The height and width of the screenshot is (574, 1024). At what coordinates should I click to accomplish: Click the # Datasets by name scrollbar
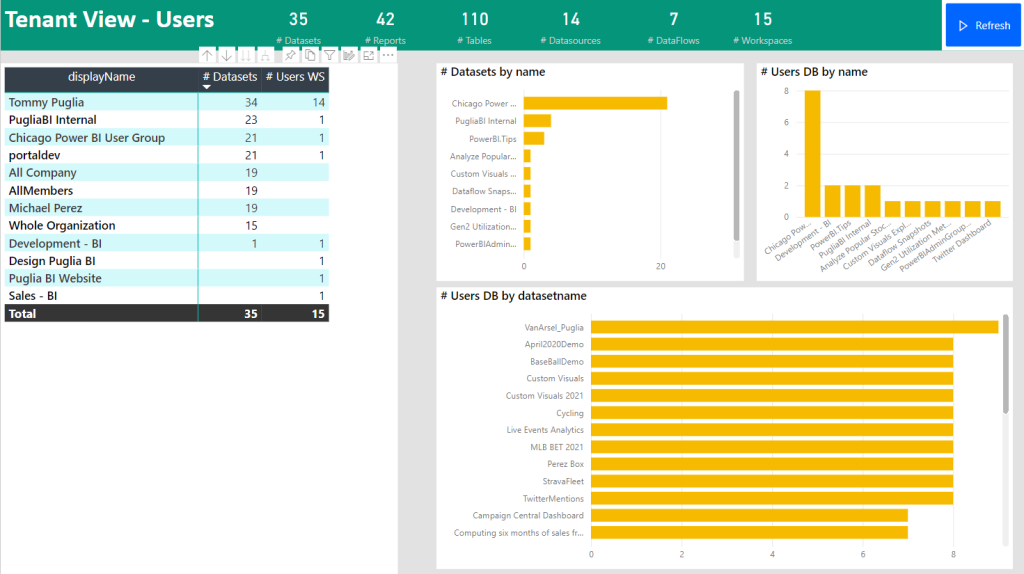pyautogui.click(x=737, y=166)
